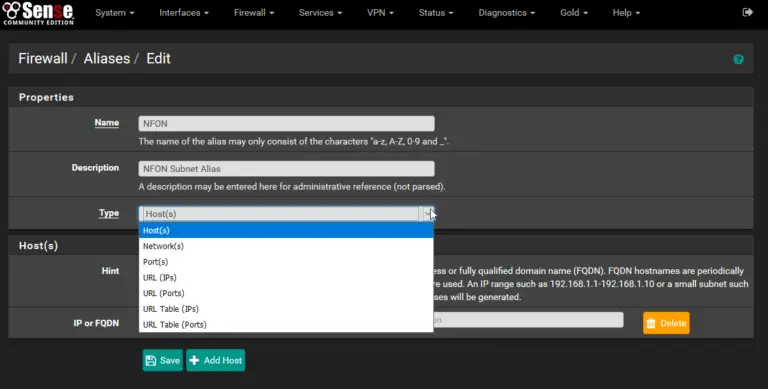Click the Description field
Screen dimensions: 768x389
[x=287, y=169]
